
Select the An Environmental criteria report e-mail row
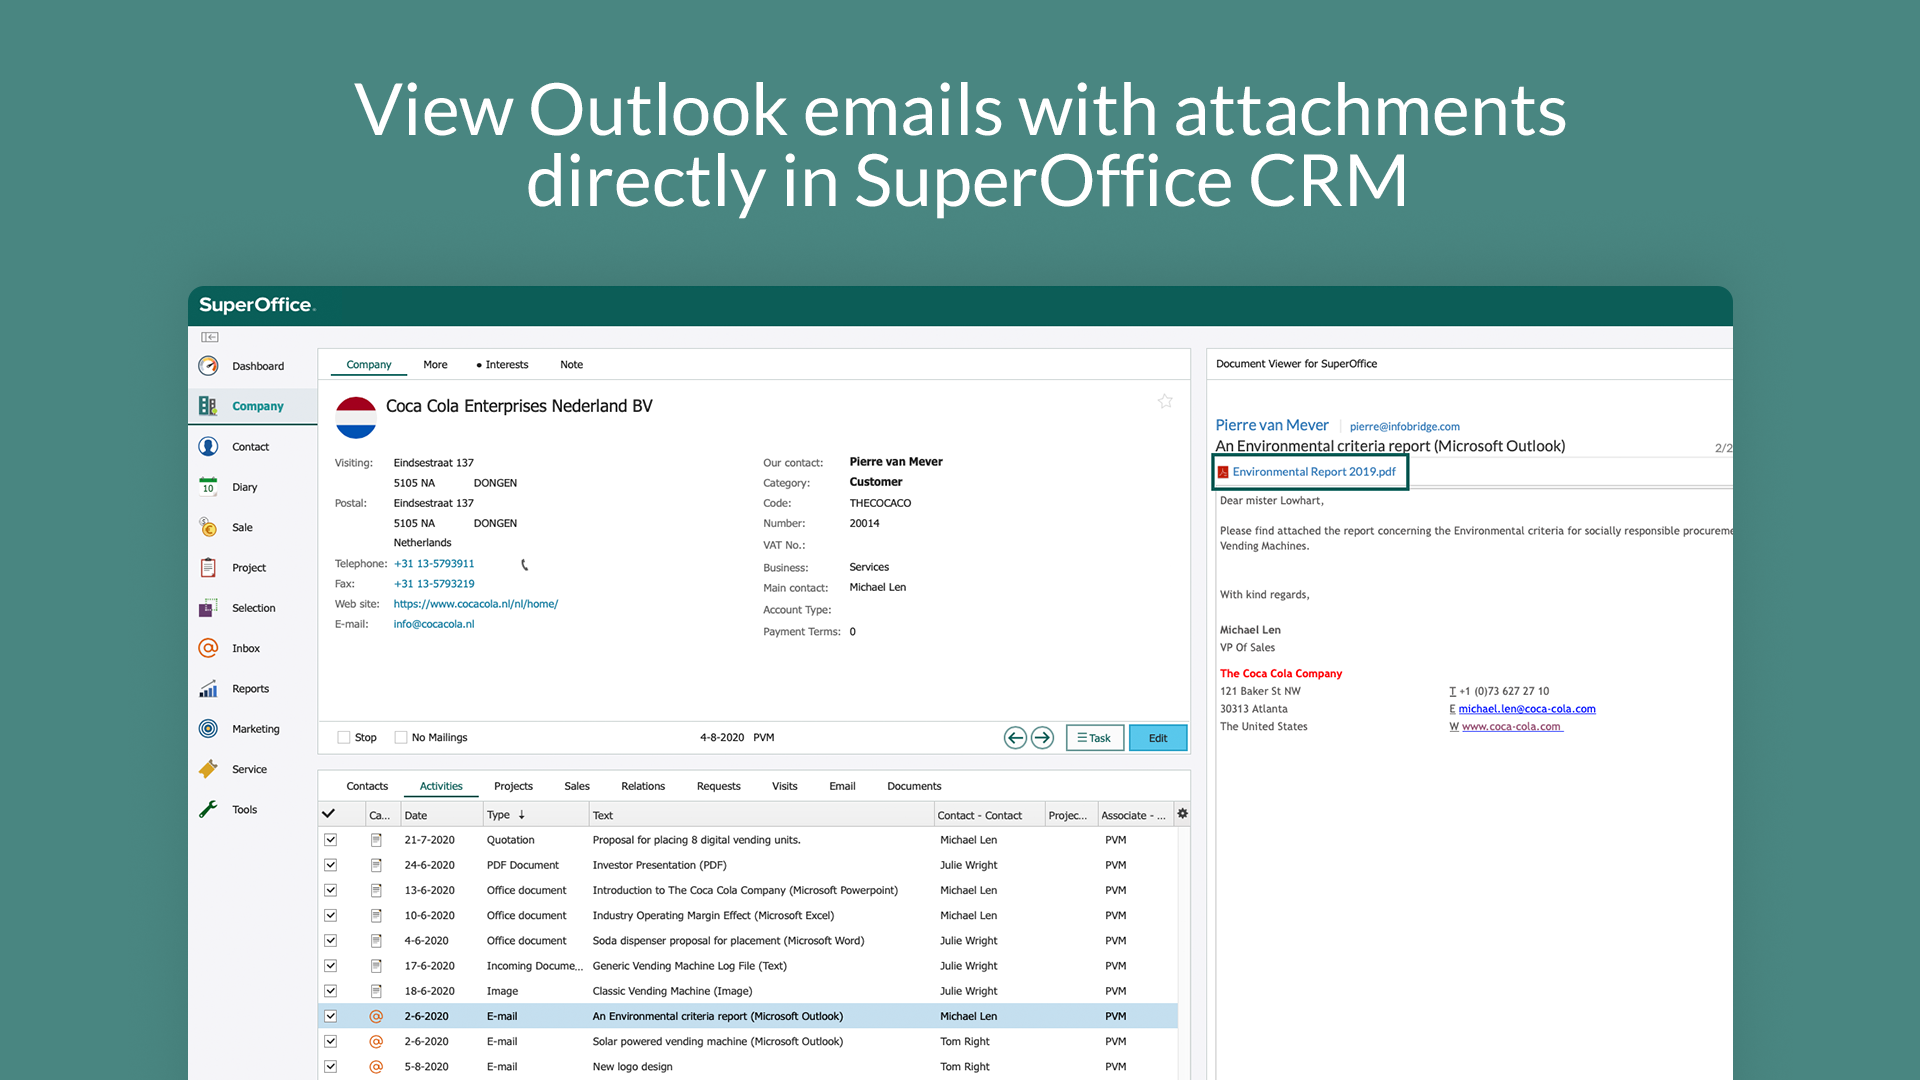pos(748,1016)
